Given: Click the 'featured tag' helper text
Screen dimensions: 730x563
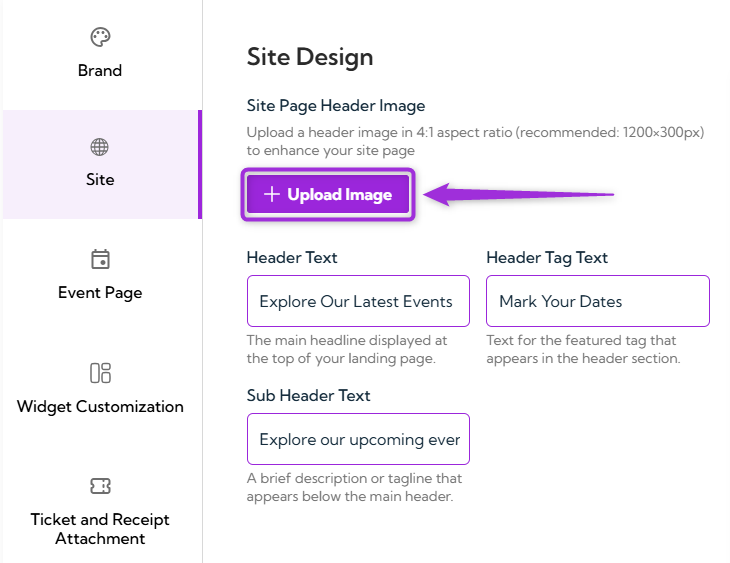Looking at the screenshot, I should (583, 349).
